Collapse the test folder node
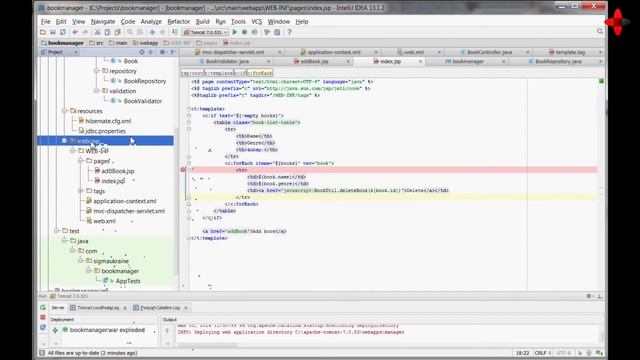The height and width of the screenshot is (360, 640). [56, 231]
